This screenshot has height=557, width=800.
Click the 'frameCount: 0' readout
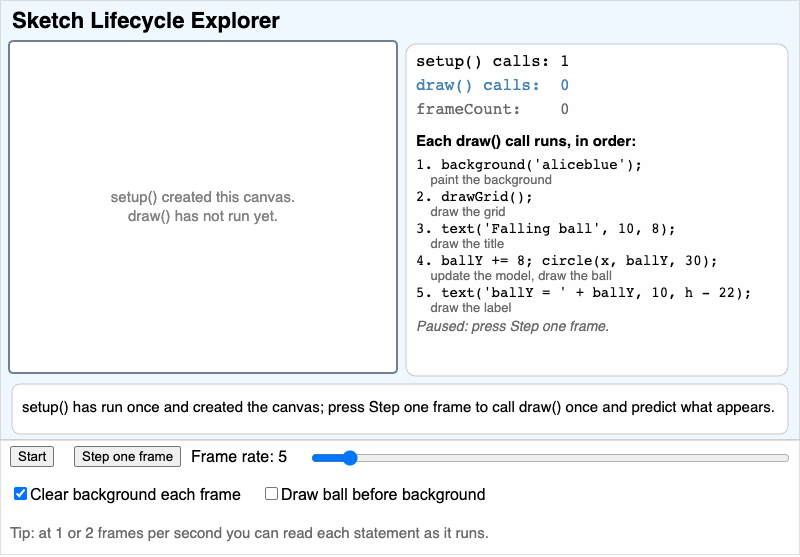click(x=492, y=109)
